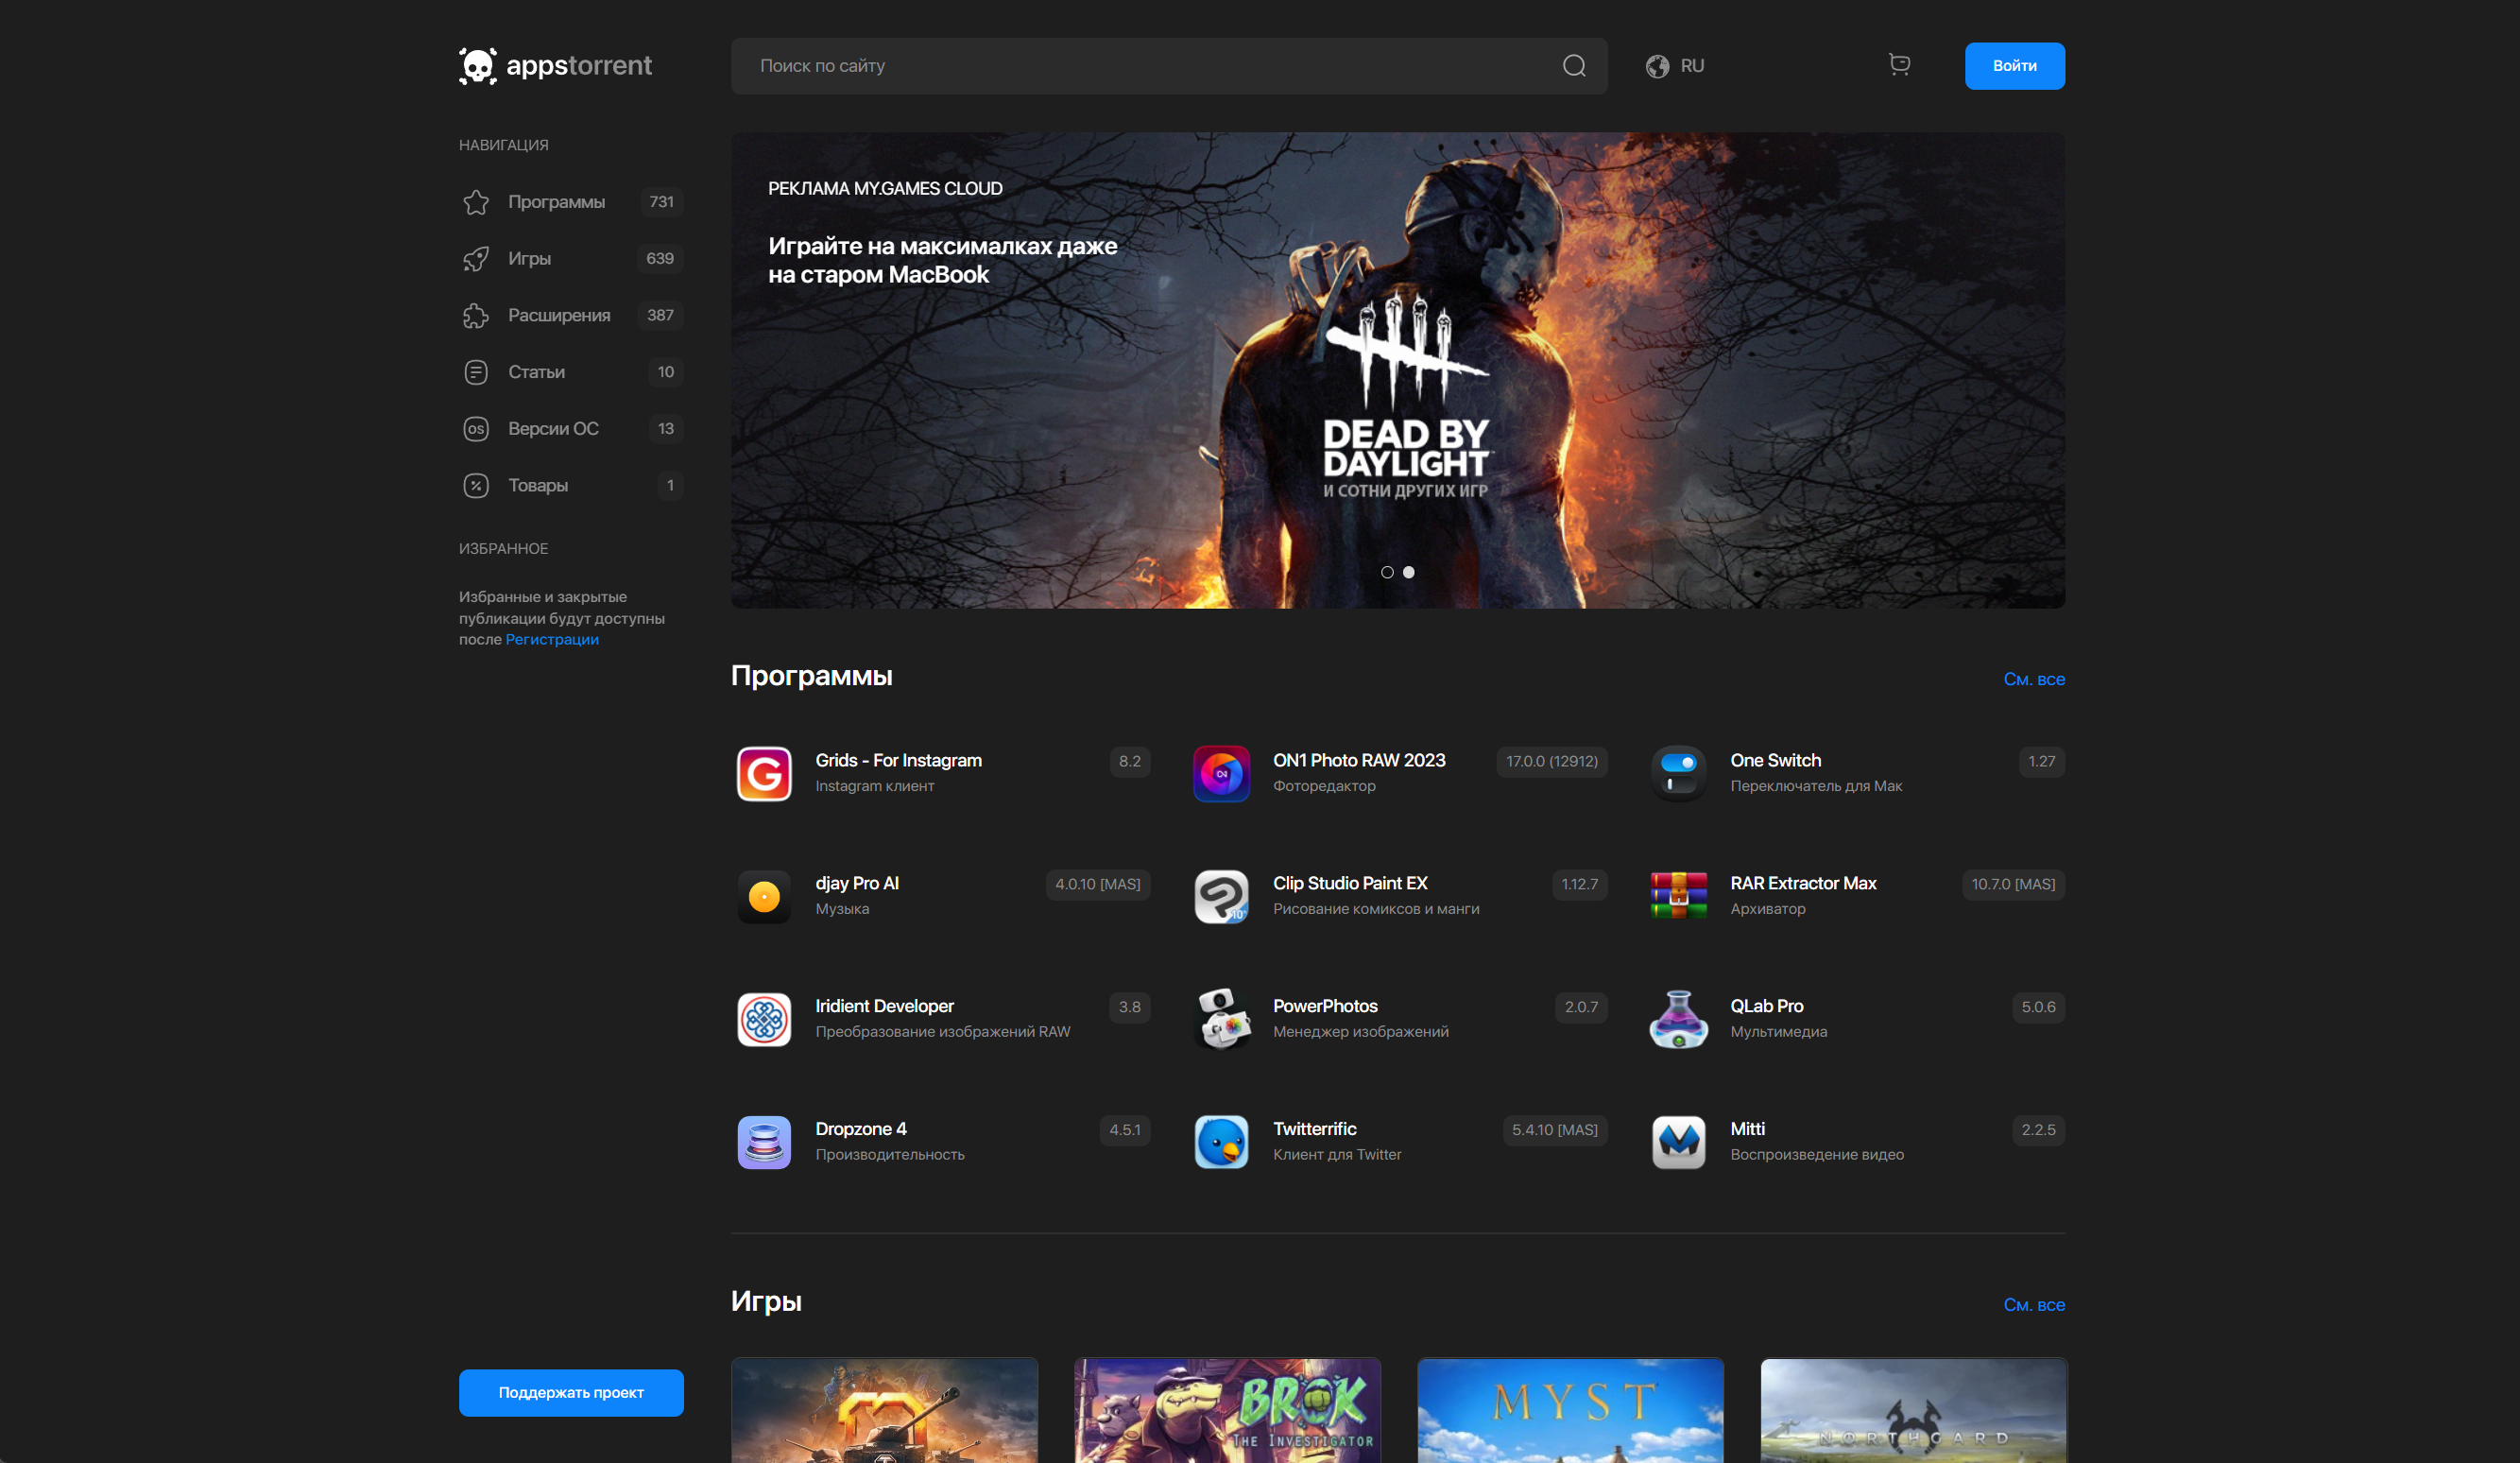
Task: Click the search magnifier icon
Action: pyautogui.click(x=1574, y=66)
